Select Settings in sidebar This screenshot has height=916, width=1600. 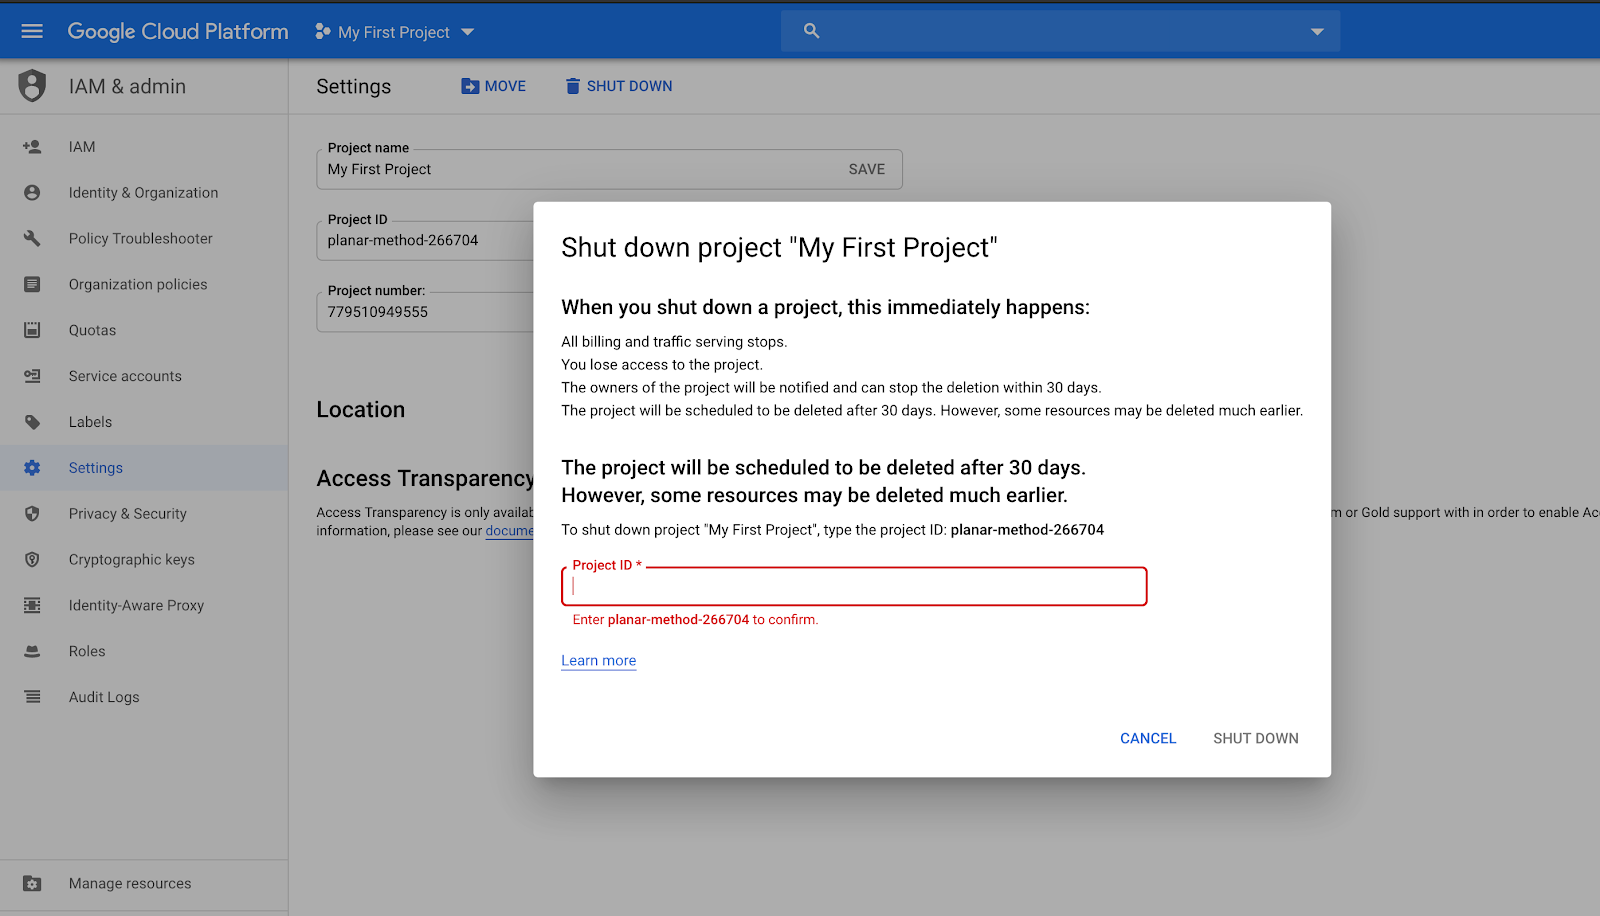click(144, 468)
